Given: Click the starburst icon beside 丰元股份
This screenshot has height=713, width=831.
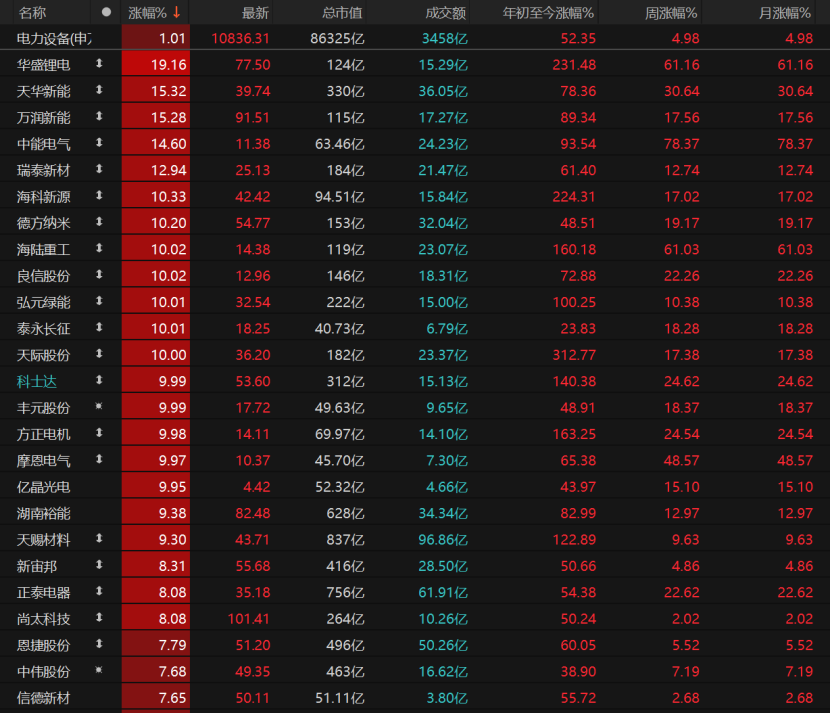Looking at the screenshot, I should tap(99, 407).
